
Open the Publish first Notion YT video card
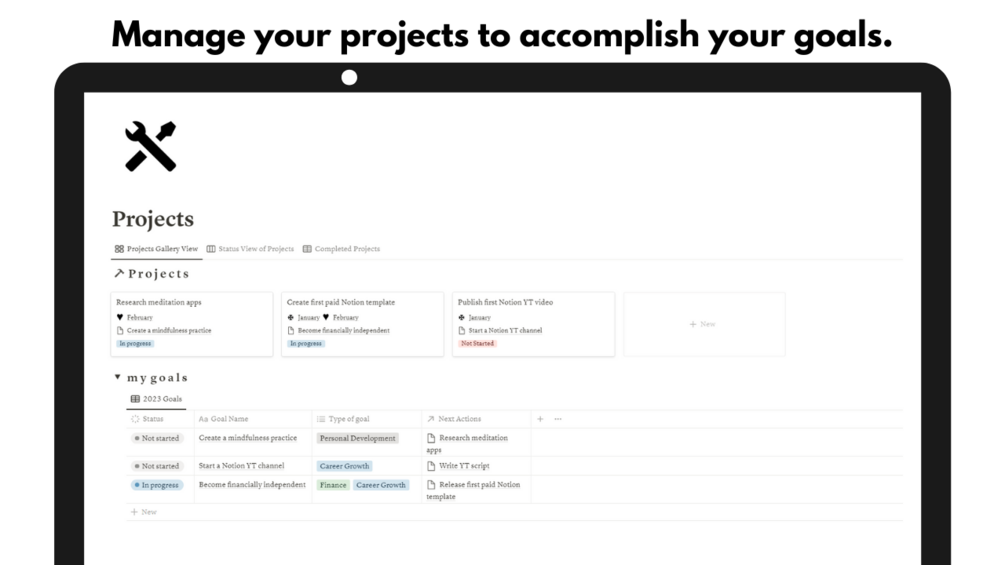pyautogui.click(x=505, y=302)
